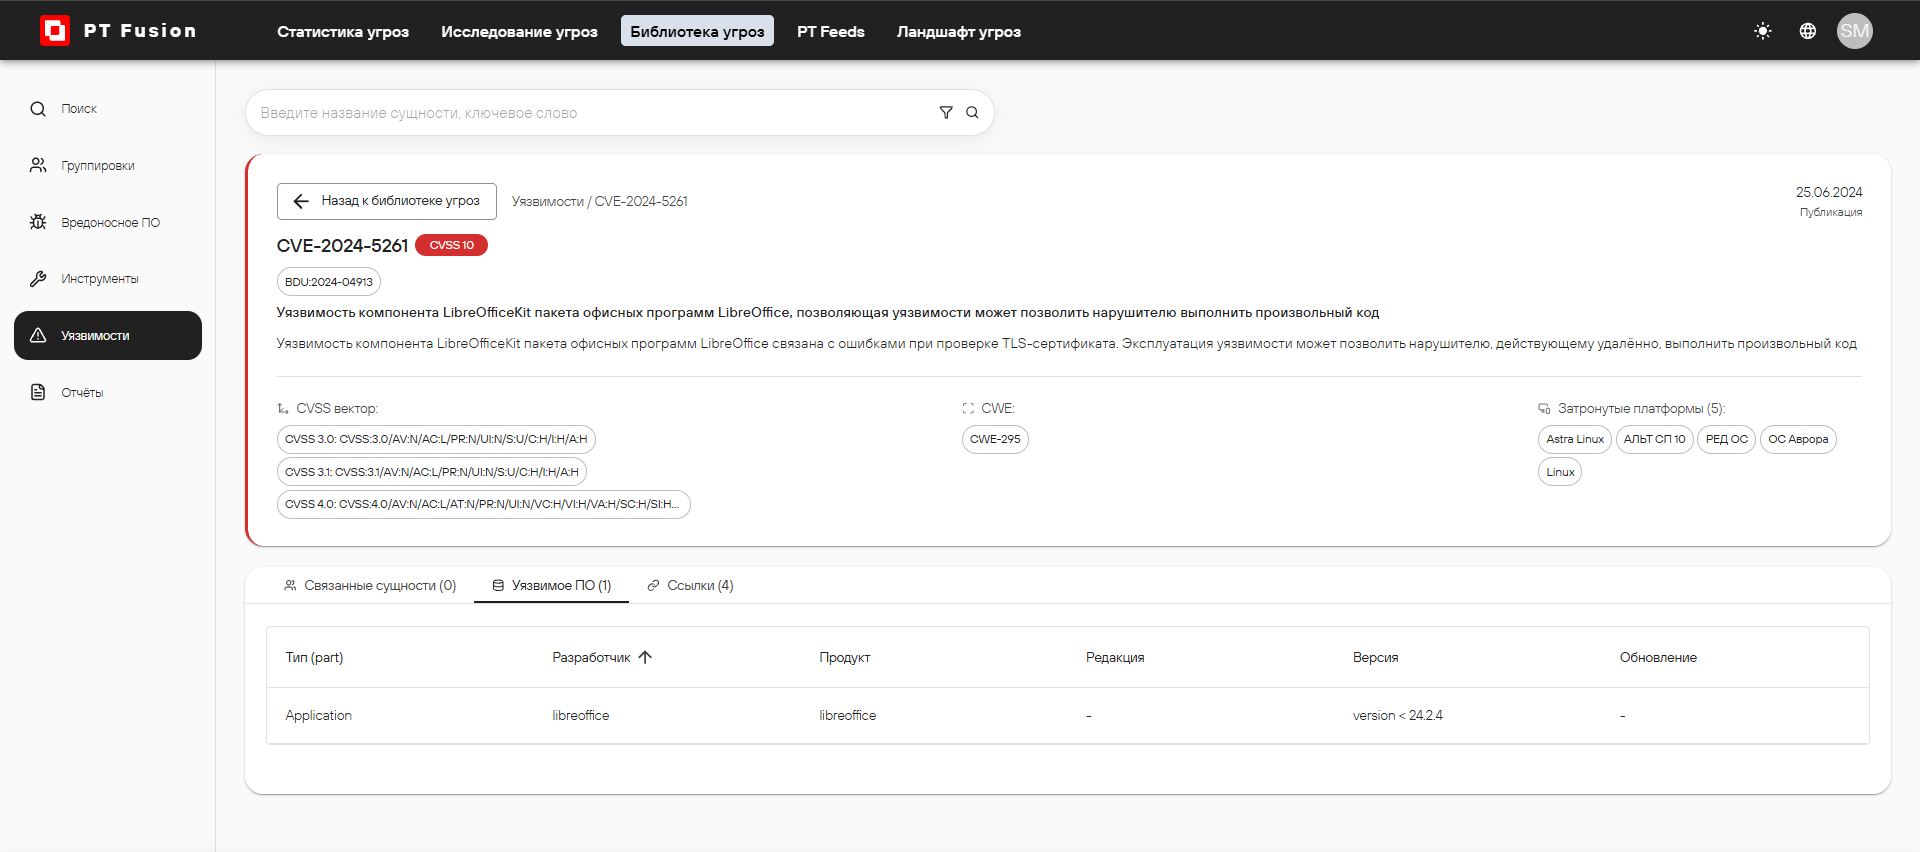Click the CVSS 4.0 vector chip
The width and height of the screenshot is (1920, 852).
tap(484, 504)
